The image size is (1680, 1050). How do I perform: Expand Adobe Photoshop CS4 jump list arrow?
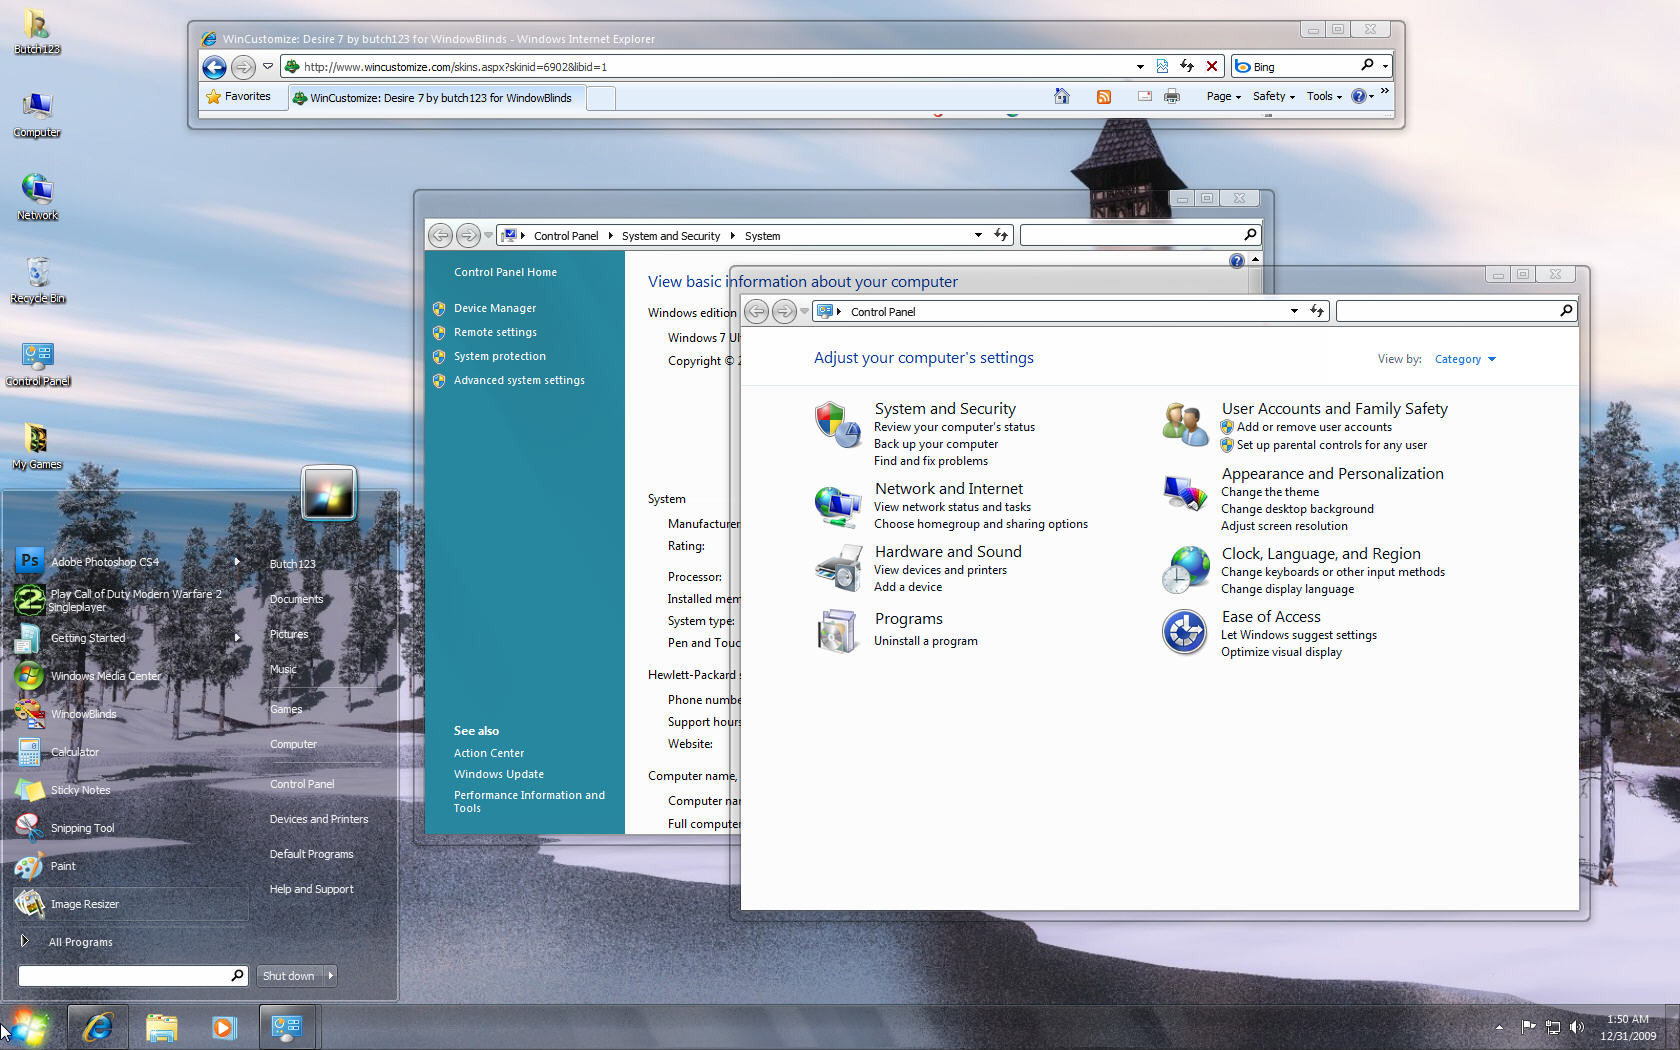pyautogui.click(x=237, y=562)
